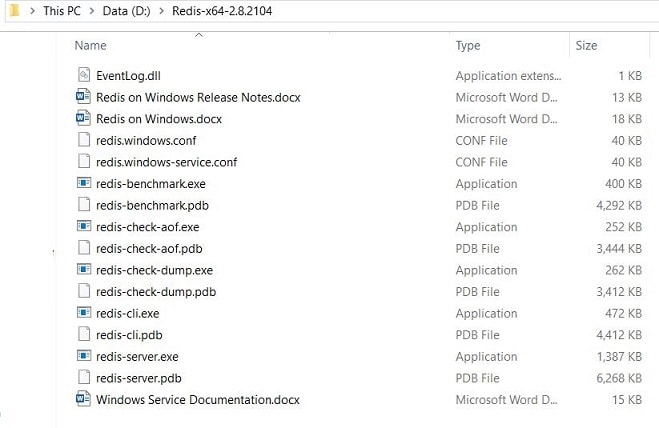Select the redis-check-aof.exe application icon
This screenshot has width=659, height=428.
[x=84, y=226]
